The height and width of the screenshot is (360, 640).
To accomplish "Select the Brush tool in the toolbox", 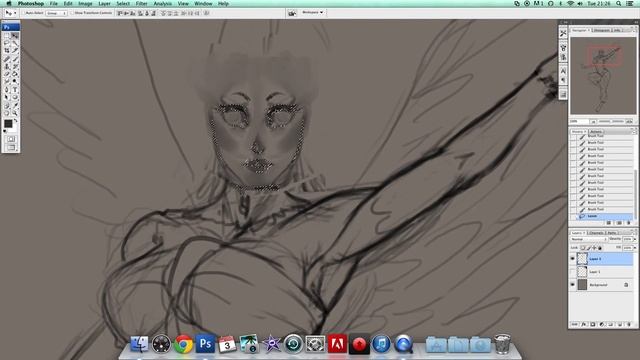I will coord(15,58).
